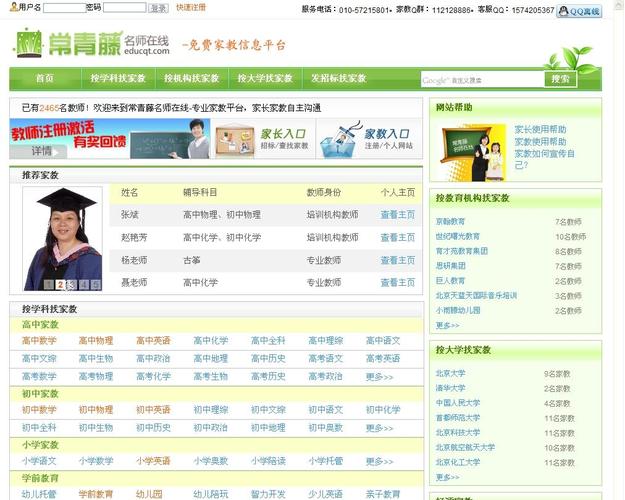
Task: Open the 家教入口 ID badge banner
Action: [x=369, y=138]
